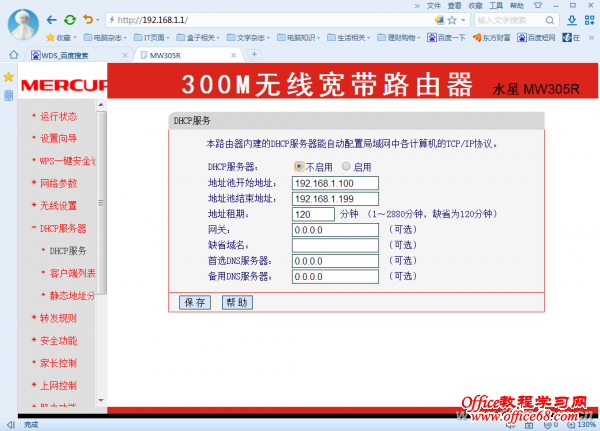
Task: Open the 电脑知识 bookmark folder
Action: [x=298, y=38]
